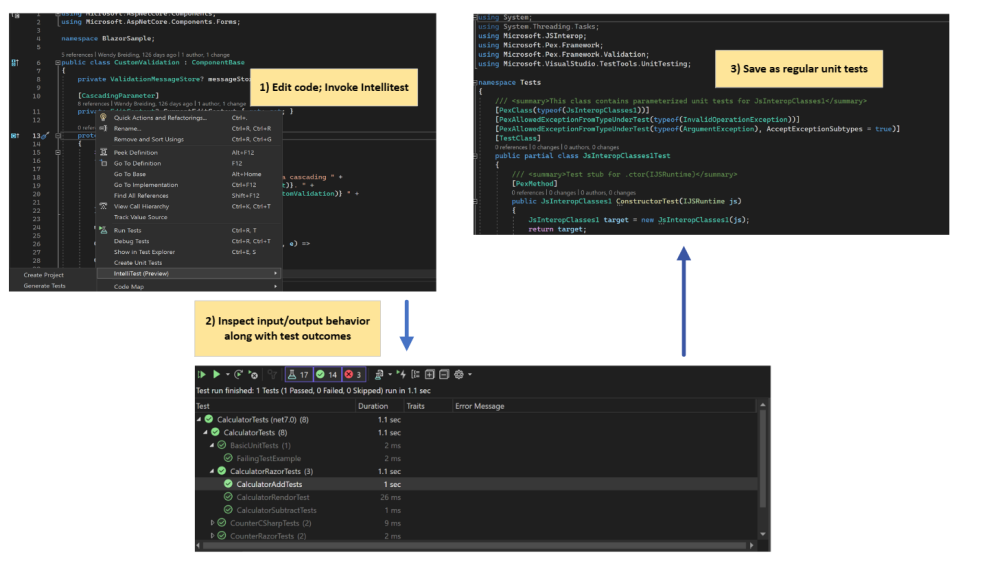Image resolution: width=1000 pixels, height=585 pixels.
Task: Toggle the failed tests filter showing 3
Action: tap(353, 374)
